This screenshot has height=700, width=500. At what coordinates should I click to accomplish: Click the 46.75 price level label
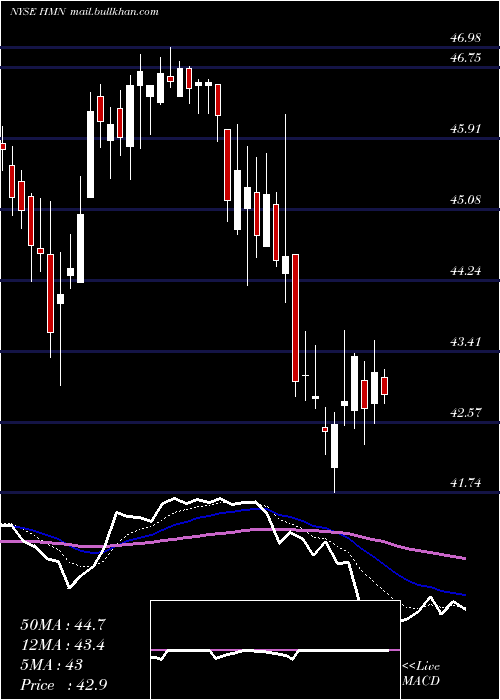466,58
